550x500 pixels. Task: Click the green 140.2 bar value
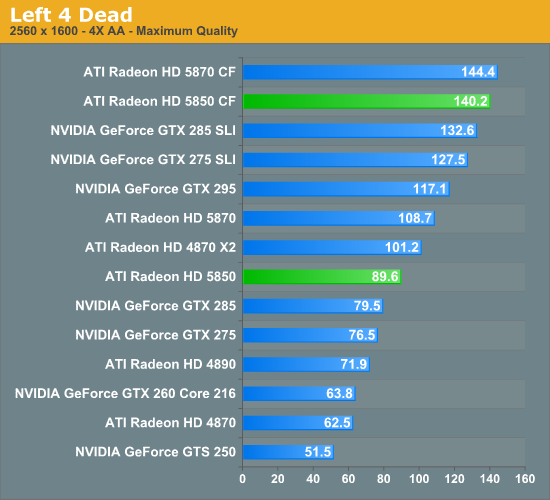(x=471, y=101)
